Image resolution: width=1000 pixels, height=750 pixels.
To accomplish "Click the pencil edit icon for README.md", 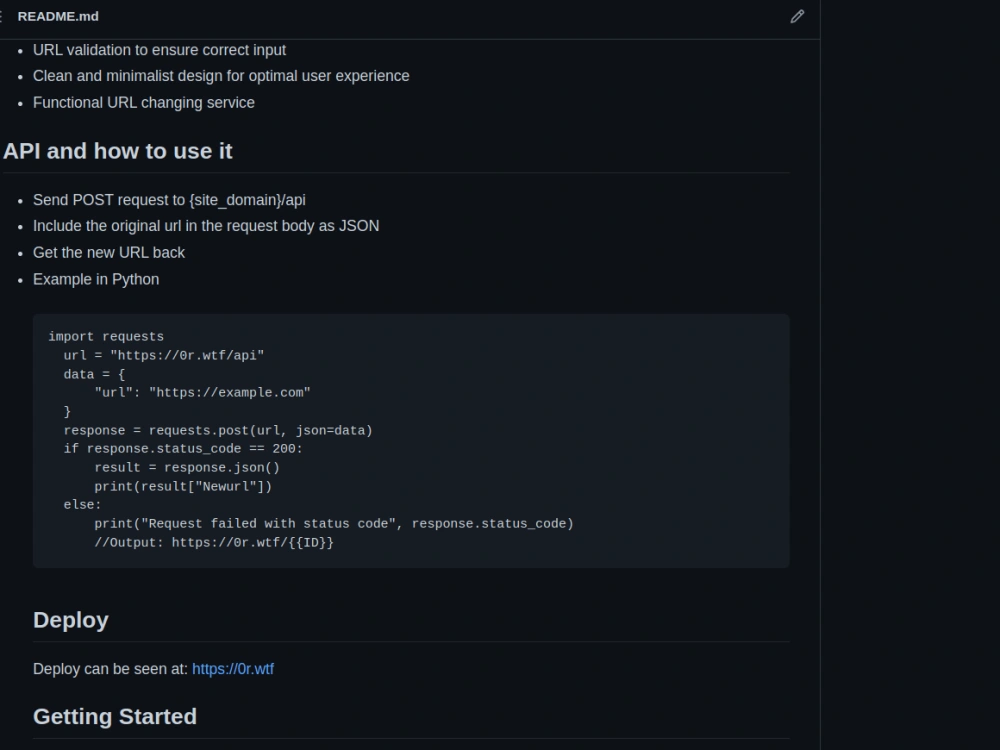I will 797,17.
